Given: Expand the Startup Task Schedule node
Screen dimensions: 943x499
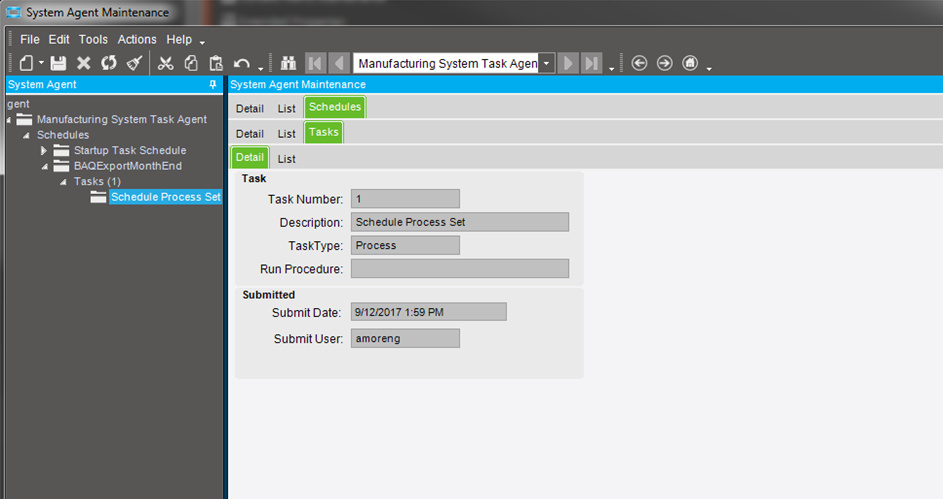Looking at the screenshot, I should pyautogui.click(x=43, y=150).
